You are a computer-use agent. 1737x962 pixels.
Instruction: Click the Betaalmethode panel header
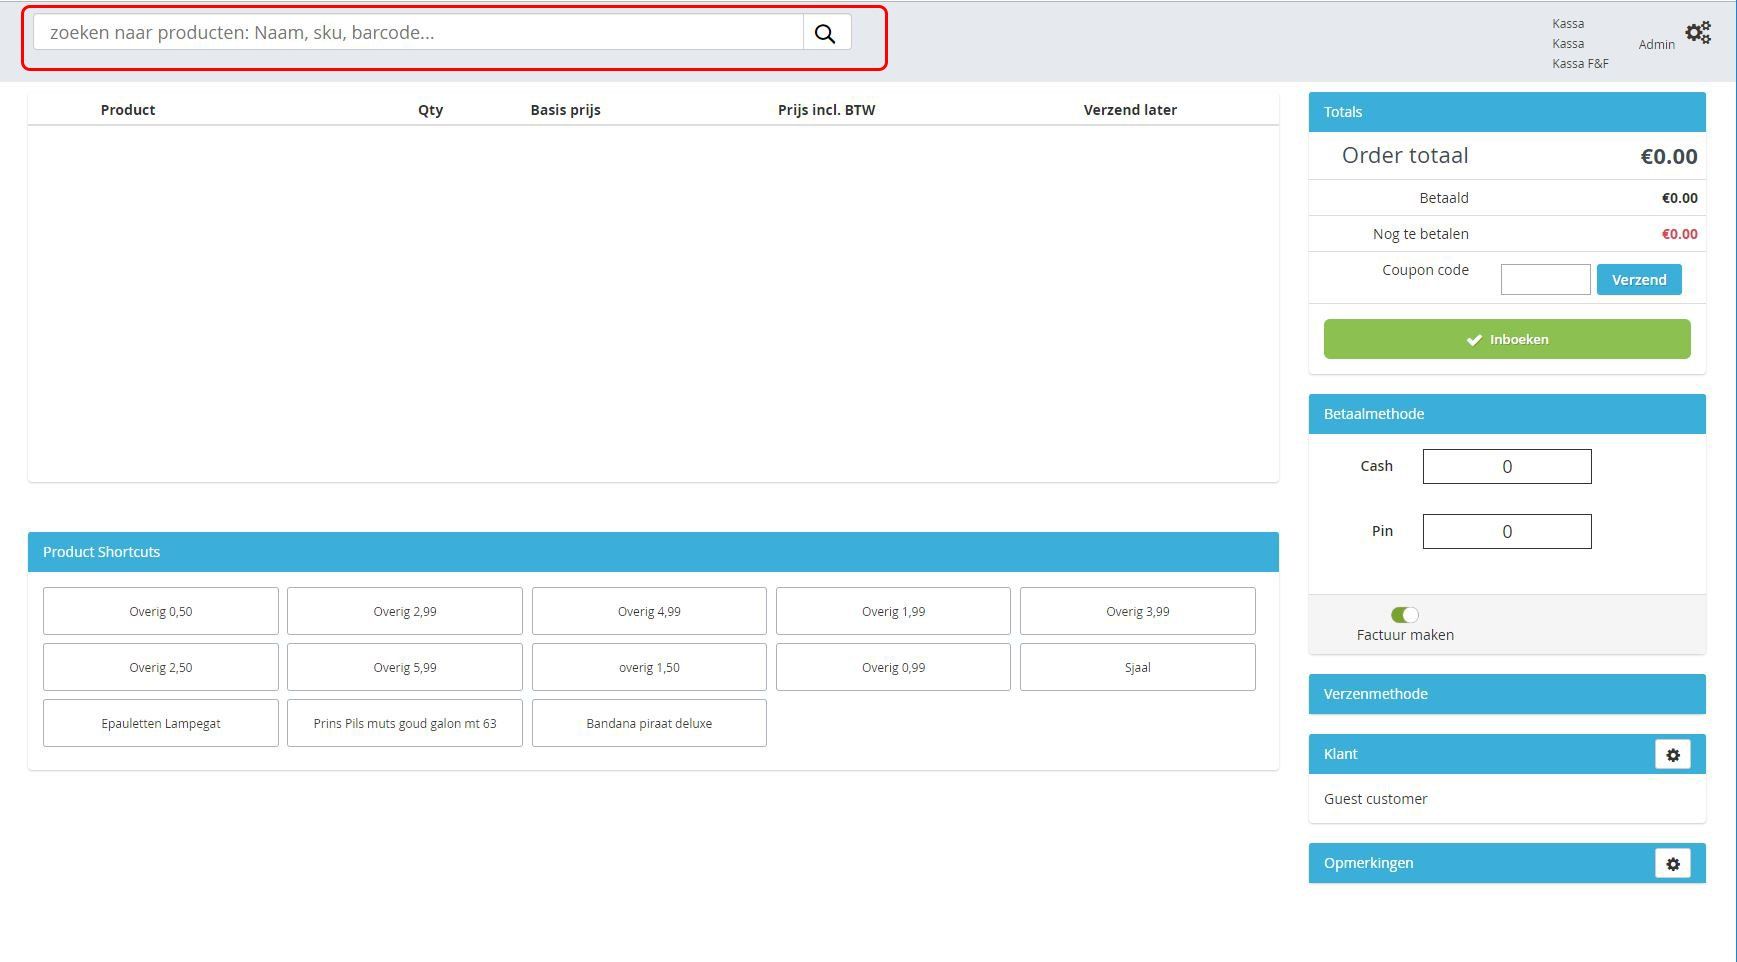point(1506,414)
